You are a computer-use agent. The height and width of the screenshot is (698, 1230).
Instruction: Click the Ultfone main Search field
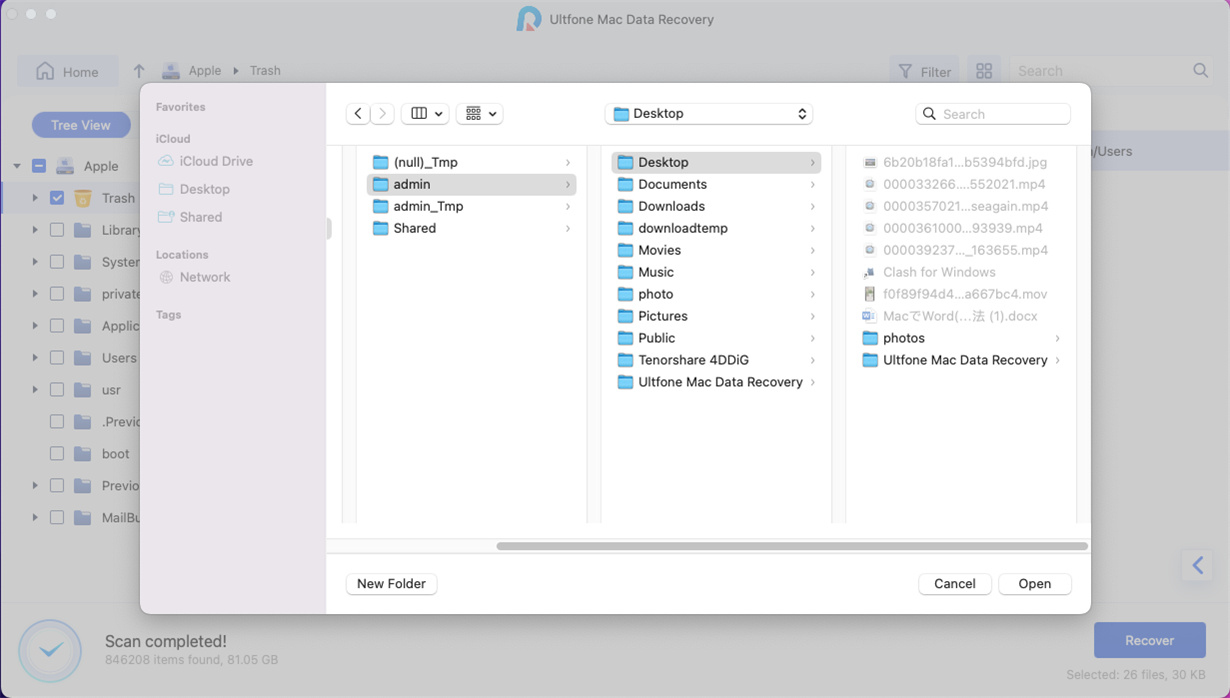click(1100, 71)
